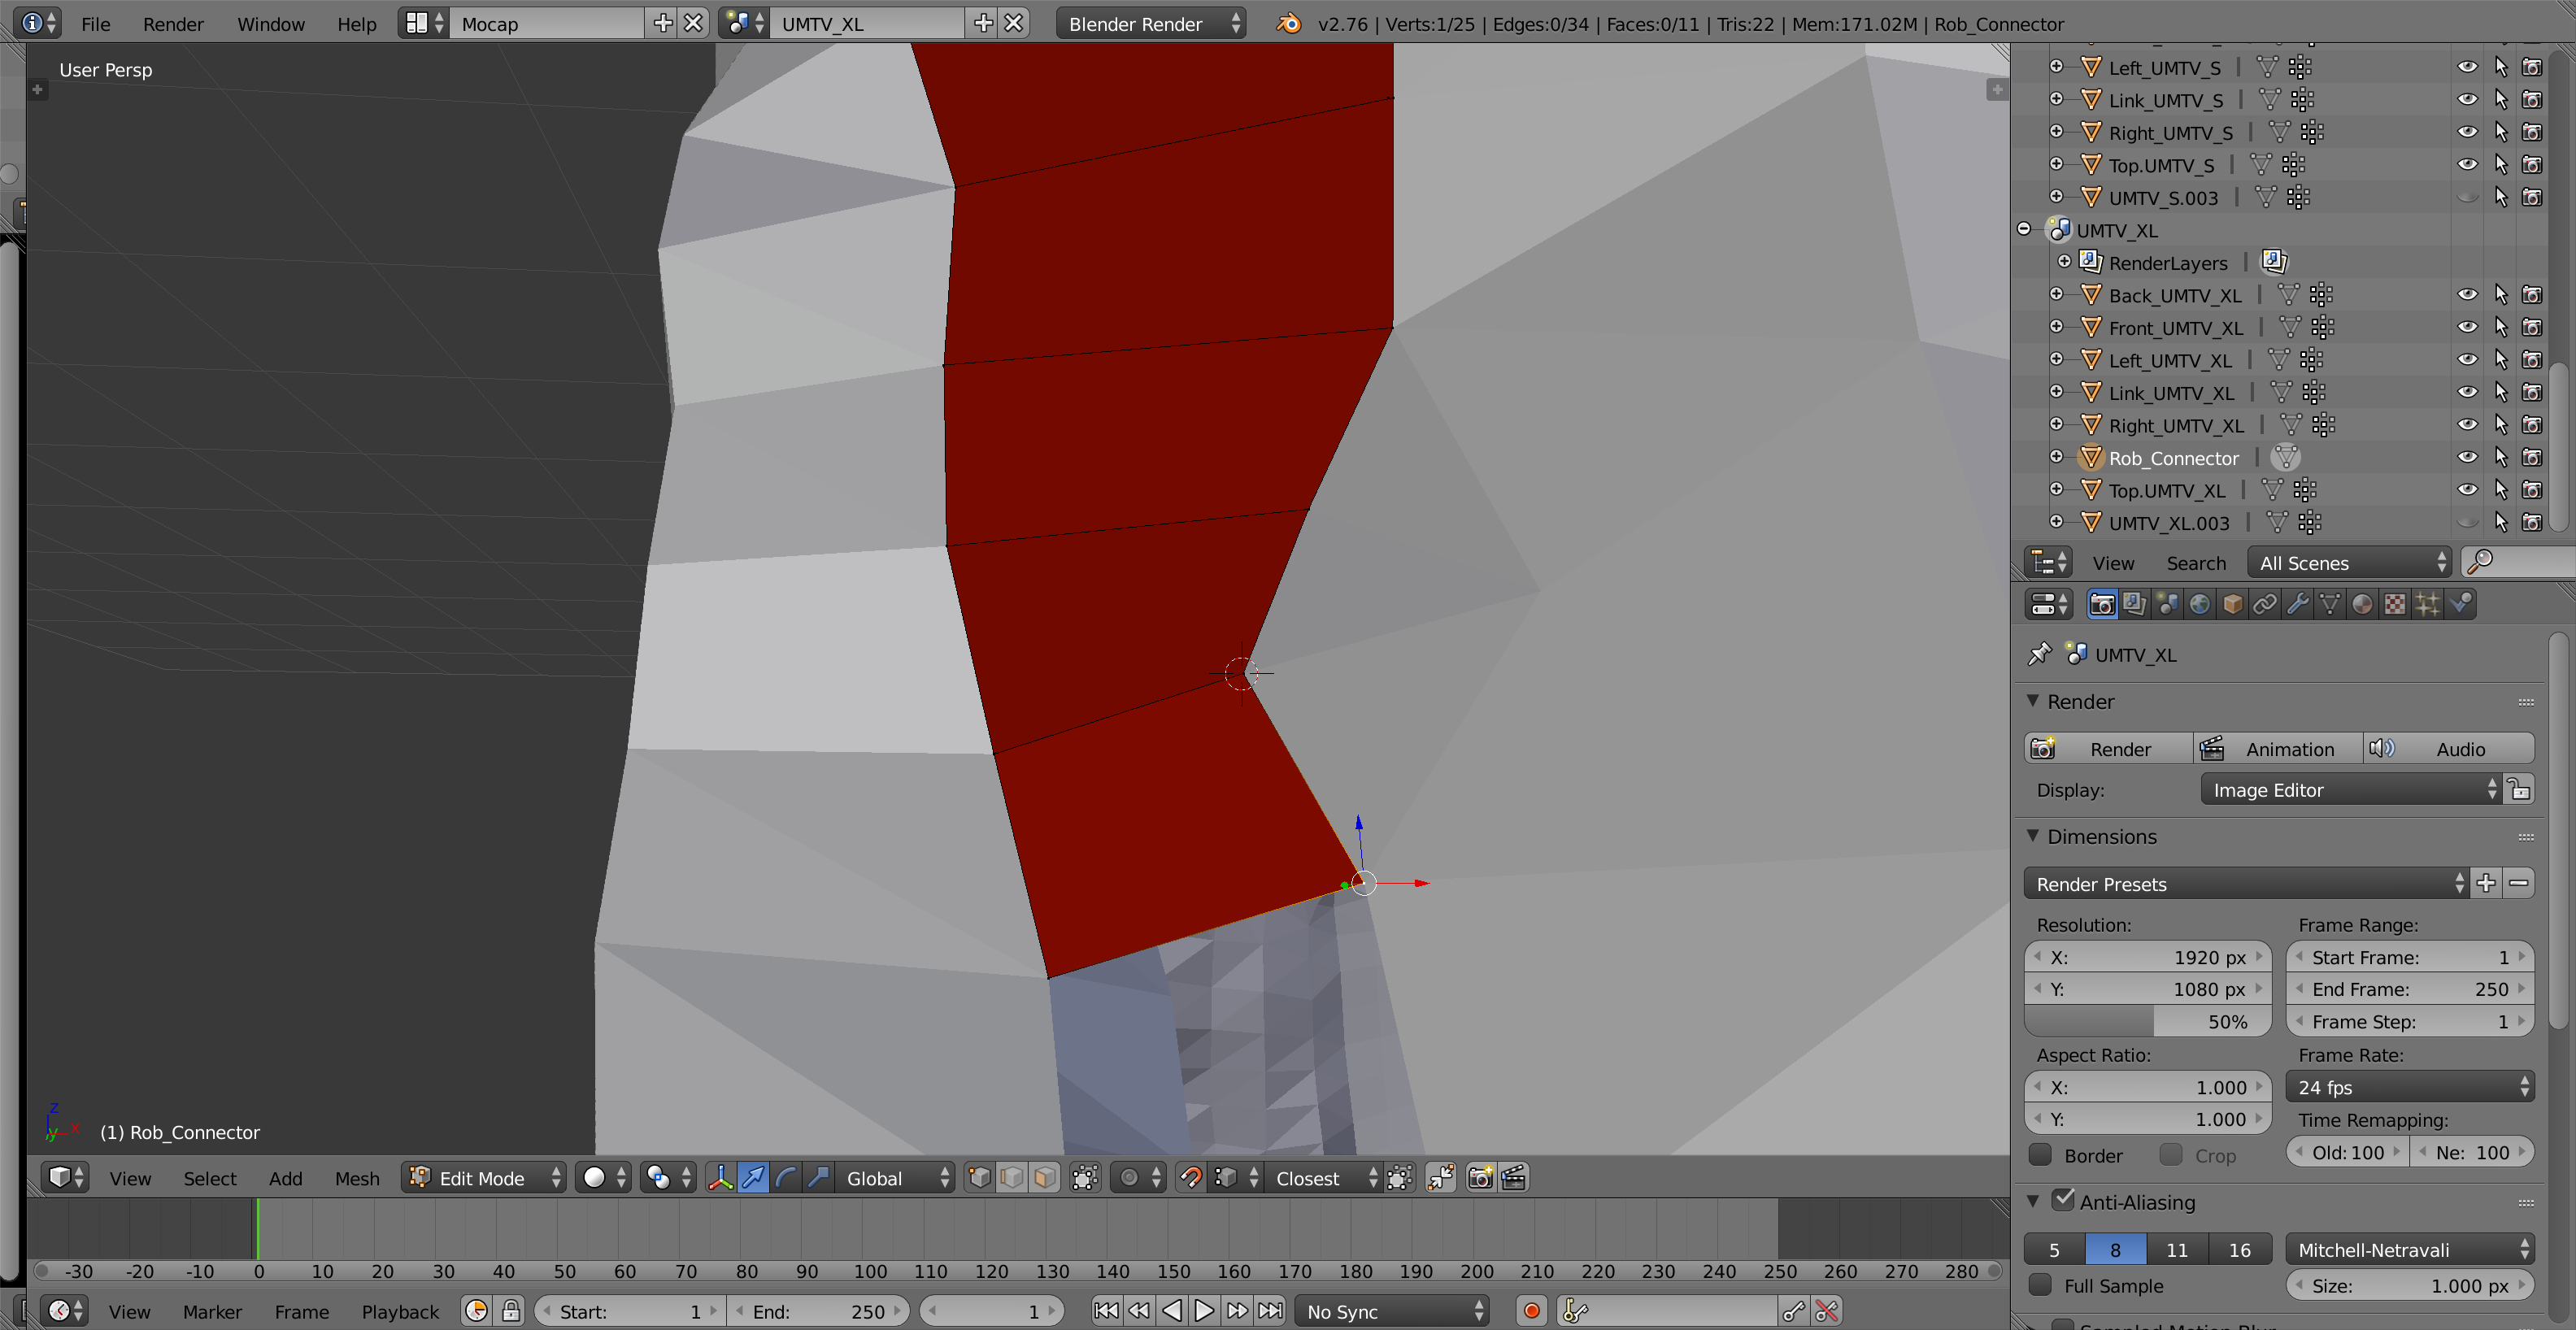Open the Render Presets dropdown
Screen dimensions: 2576x1330
pyautogui.click(x=2247, y=884)
